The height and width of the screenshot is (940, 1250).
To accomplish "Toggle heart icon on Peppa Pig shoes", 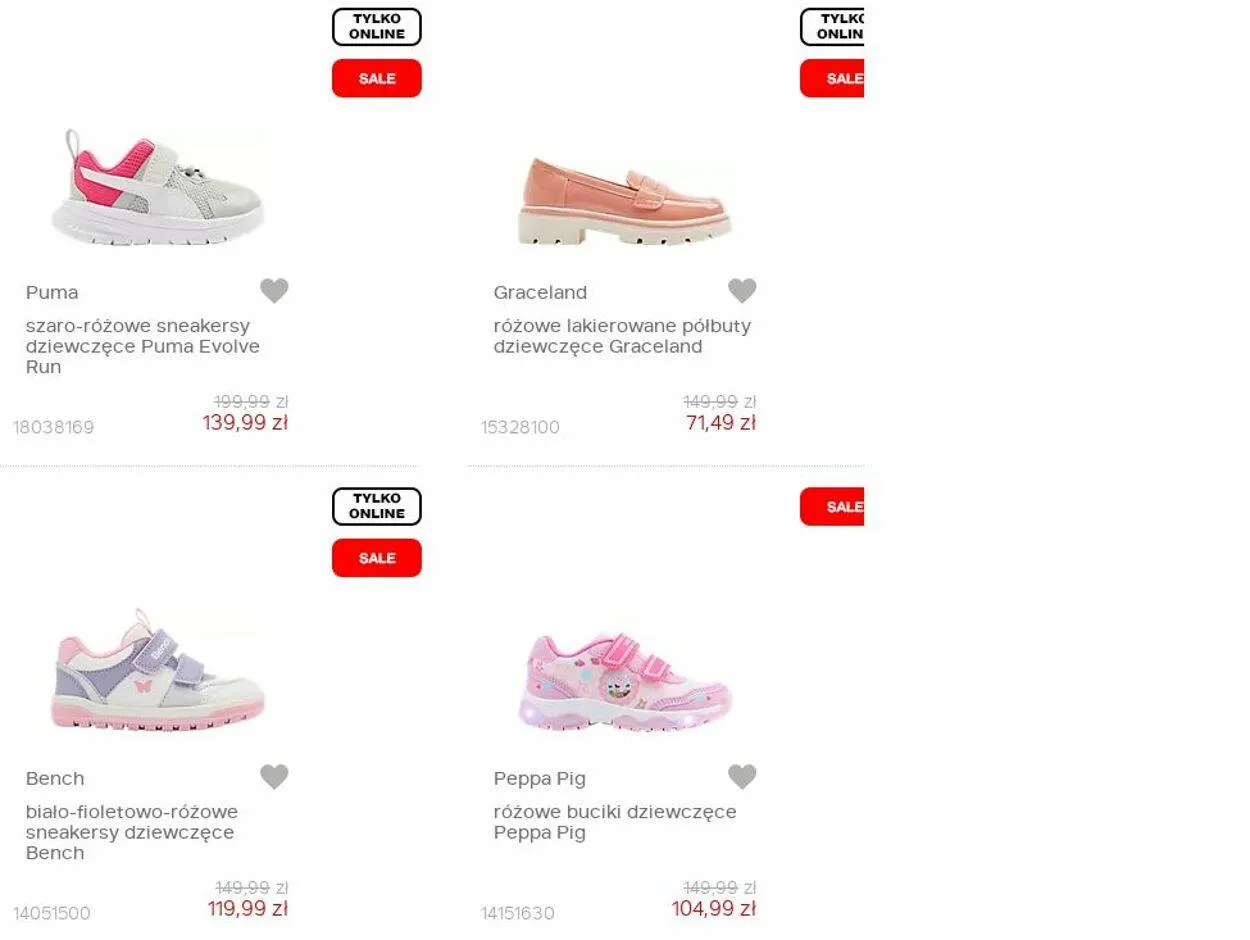I will pyautogui.click(x=742, y=777).
